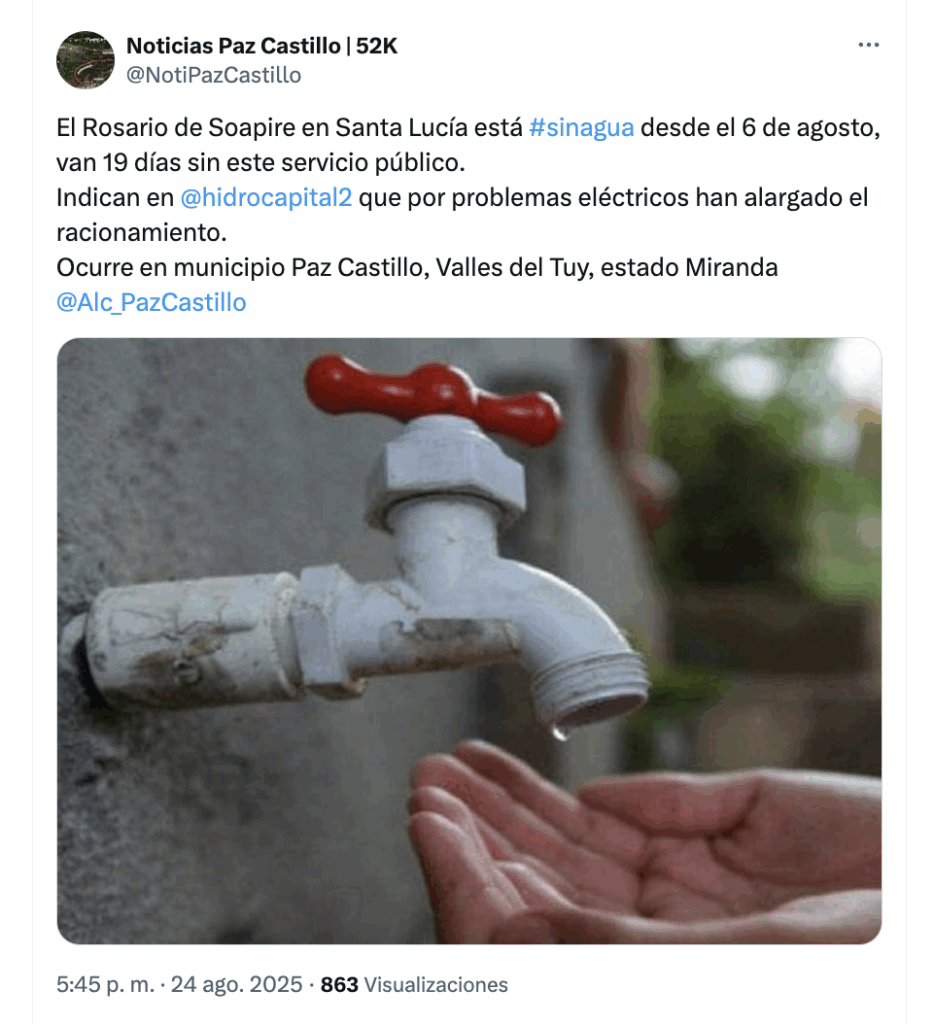Open the three-dot more options menu

click(868, 45)
